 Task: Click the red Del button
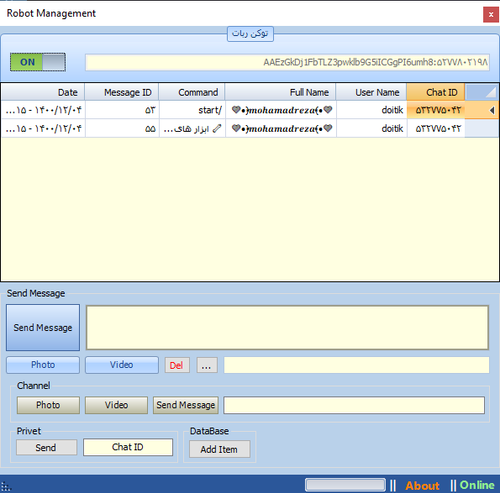[177, 365]
